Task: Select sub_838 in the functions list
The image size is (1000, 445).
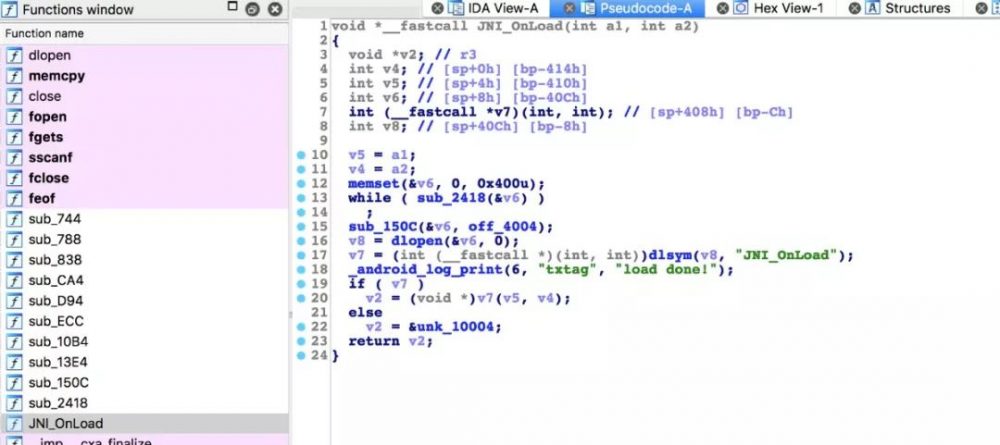Action: 144,259
